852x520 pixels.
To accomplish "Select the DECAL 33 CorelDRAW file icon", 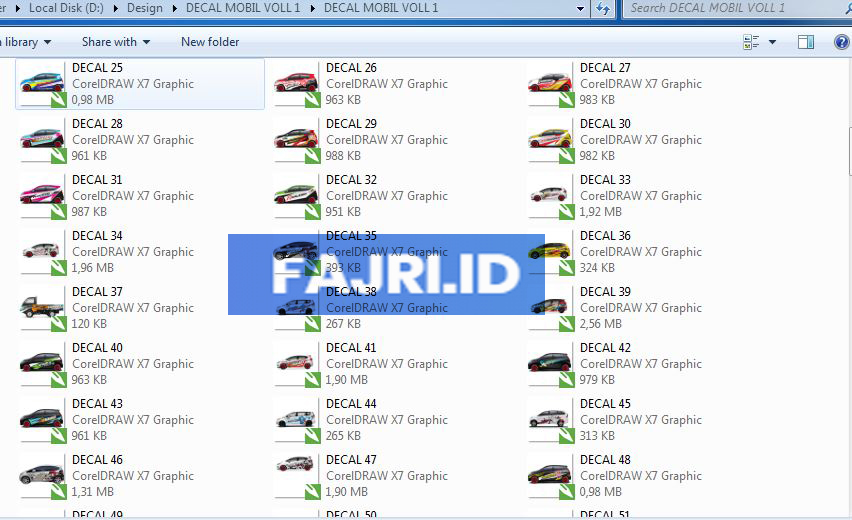I will coord(550,196).
